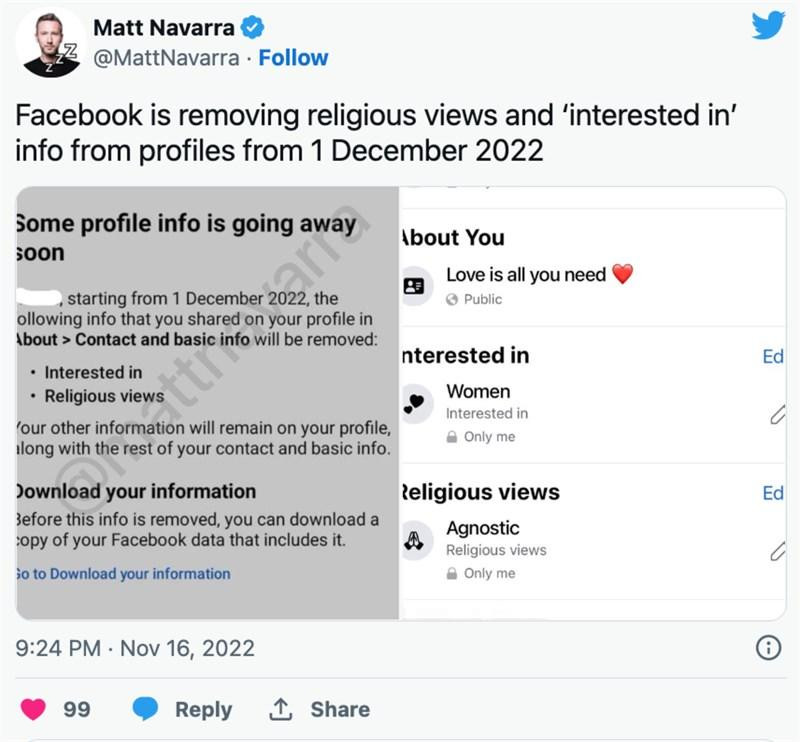Open the tweet info circle icon
Viewport: 800px width, 742px height.
(x=768, y=648)
